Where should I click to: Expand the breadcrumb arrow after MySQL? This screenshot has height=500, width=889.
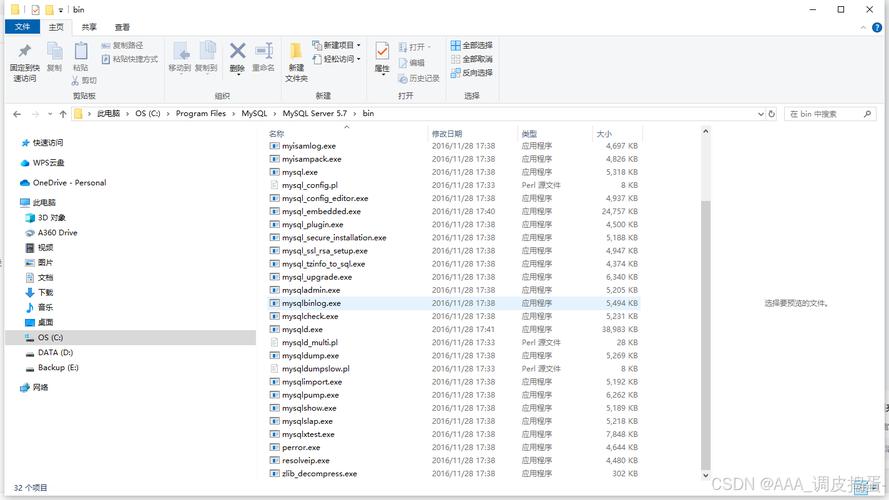(274, 114)
